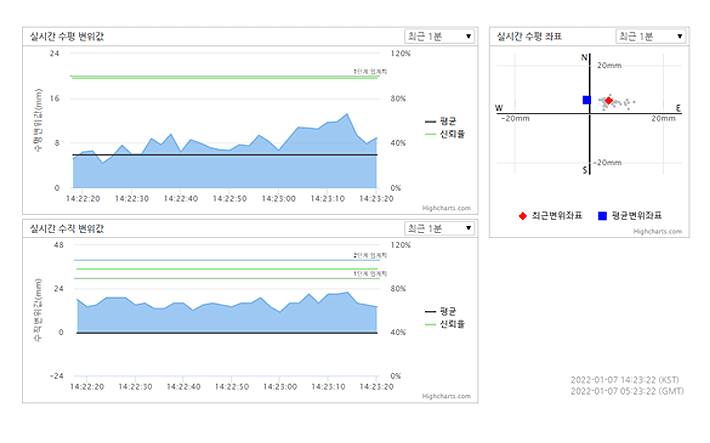Open the 최근 1분 dropdown in 실시간 수평 변위값 panel
This screenshot has height=443, width=710.
439,36
